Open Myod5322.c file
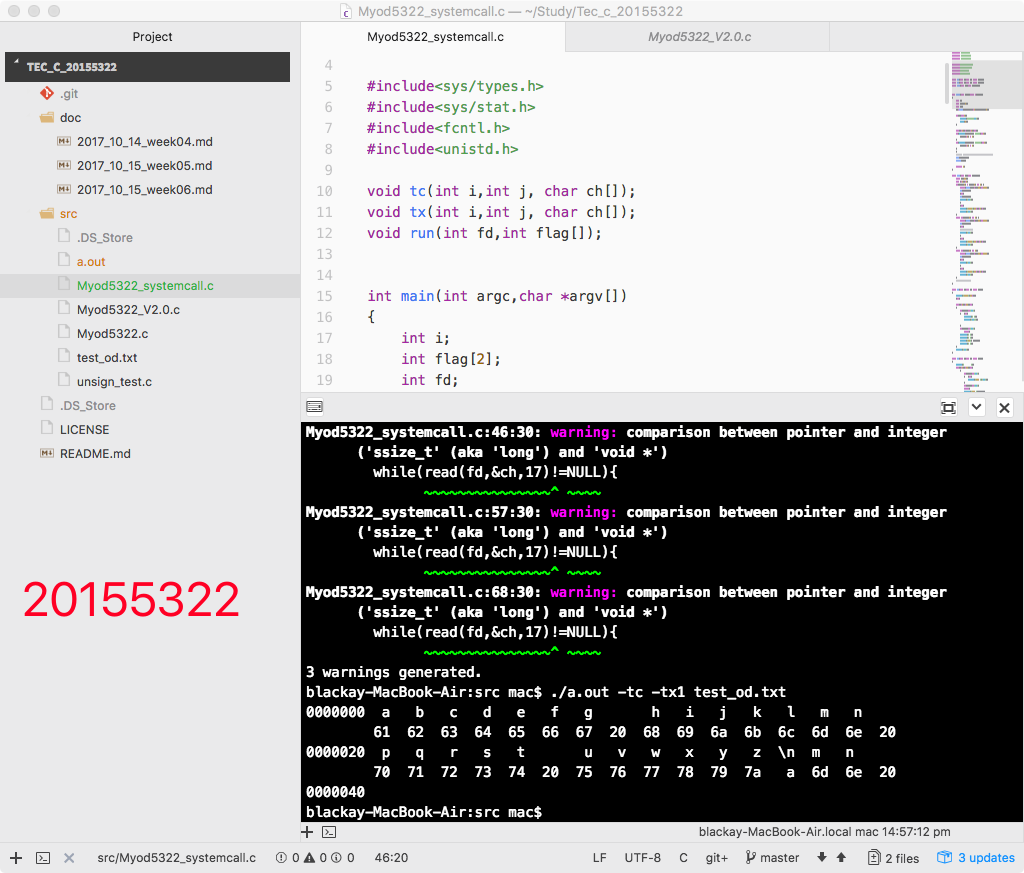Viewport: 1024px width, 873px height. pyautogui.click(x=112, y=334)
